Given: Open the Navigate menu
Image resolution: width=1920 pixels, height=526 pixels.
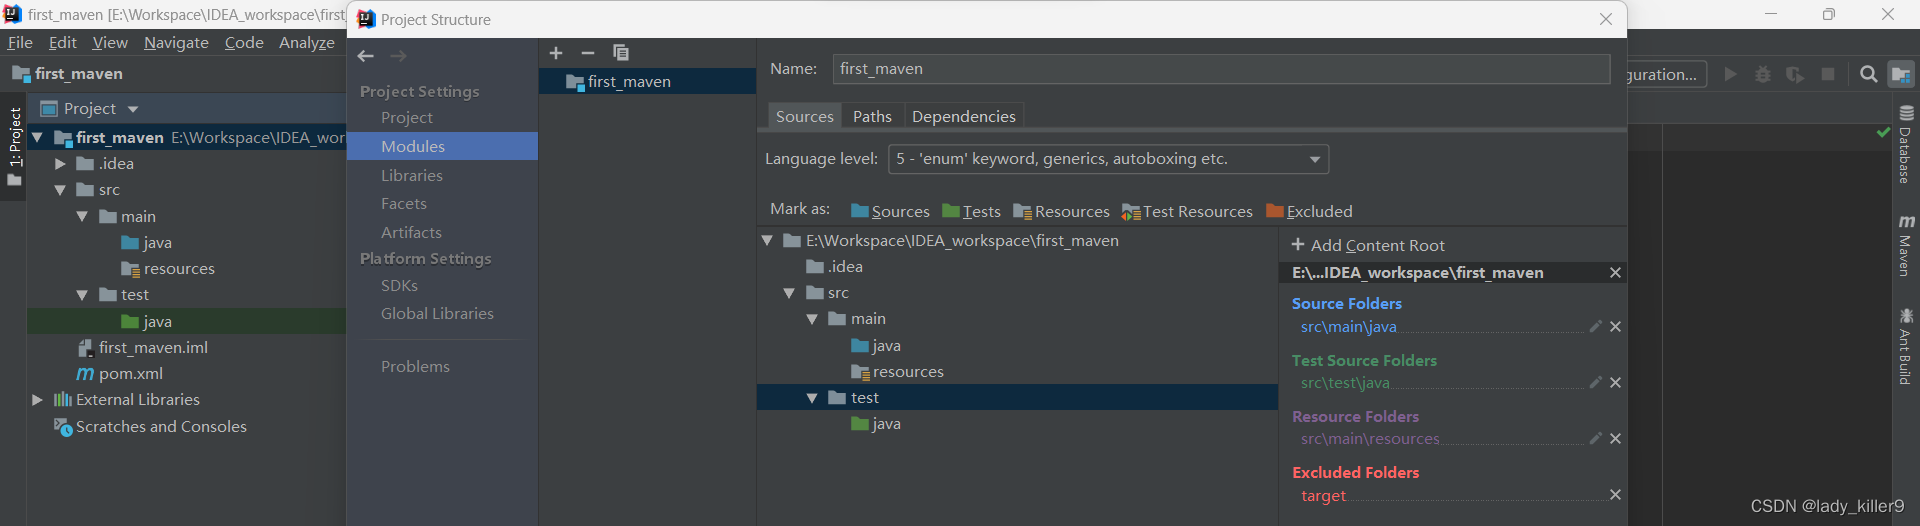Looking at the screenshot, I should click(176, 43).
